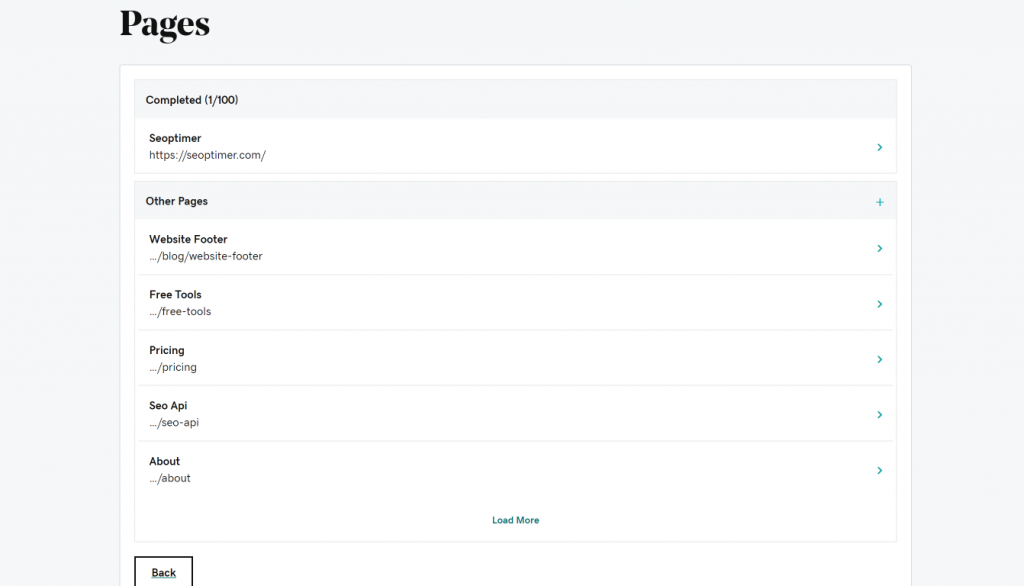Click the Other Pages section header label
The width and height of the screenshot is (1024, 586).
point(177,201)
